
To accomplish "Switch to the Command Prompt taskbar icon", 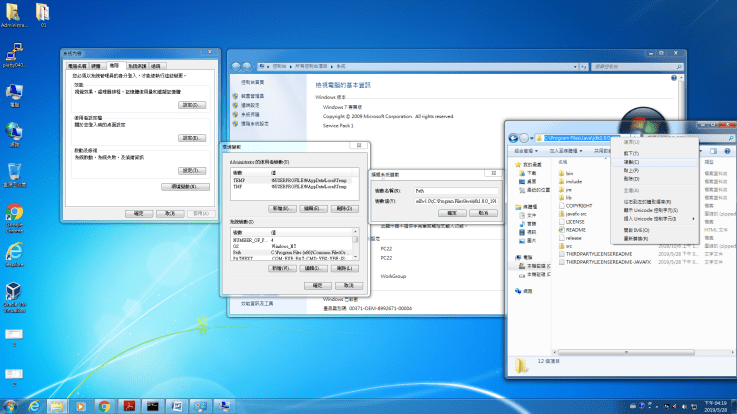I will click(152, 406).
